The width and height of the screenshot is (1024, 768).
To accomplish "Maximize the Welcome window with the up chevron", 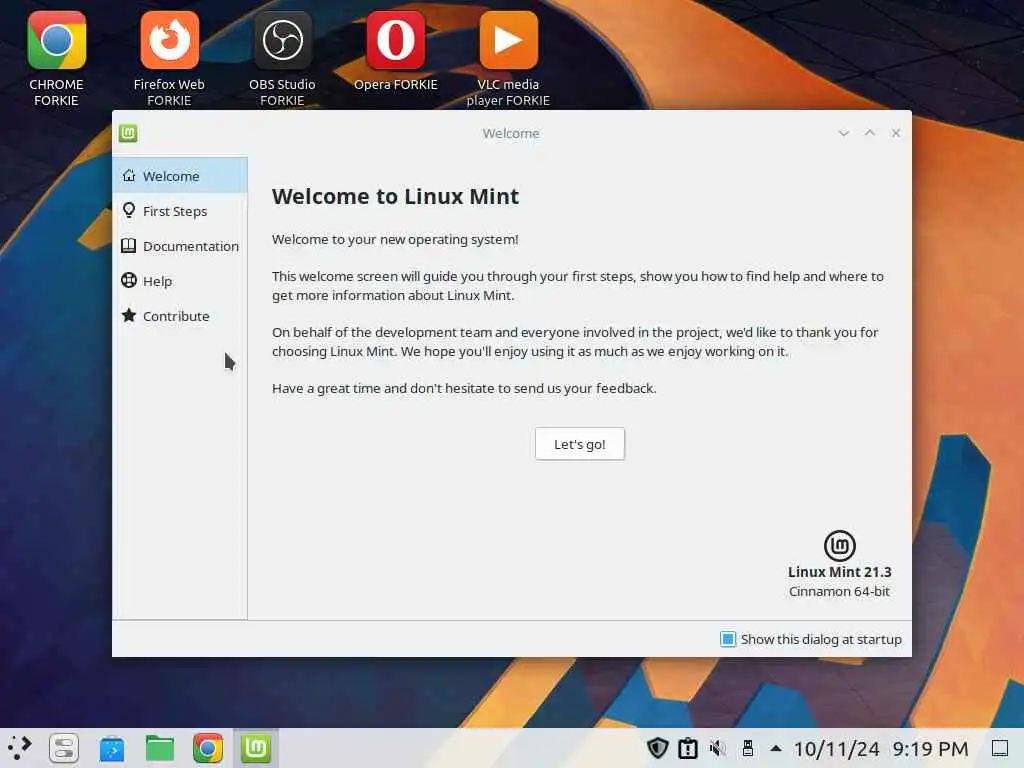I will pyautogui.click(x=870, y=133).
